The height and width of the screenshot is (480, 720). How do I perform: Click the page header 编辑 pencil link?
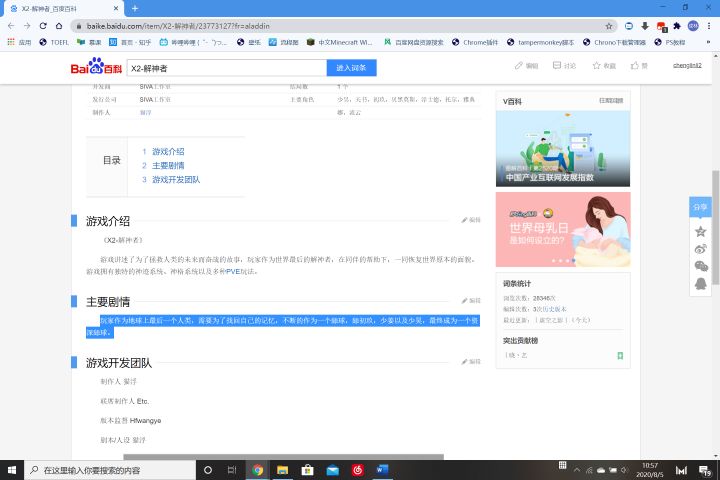tap(526, 66)
